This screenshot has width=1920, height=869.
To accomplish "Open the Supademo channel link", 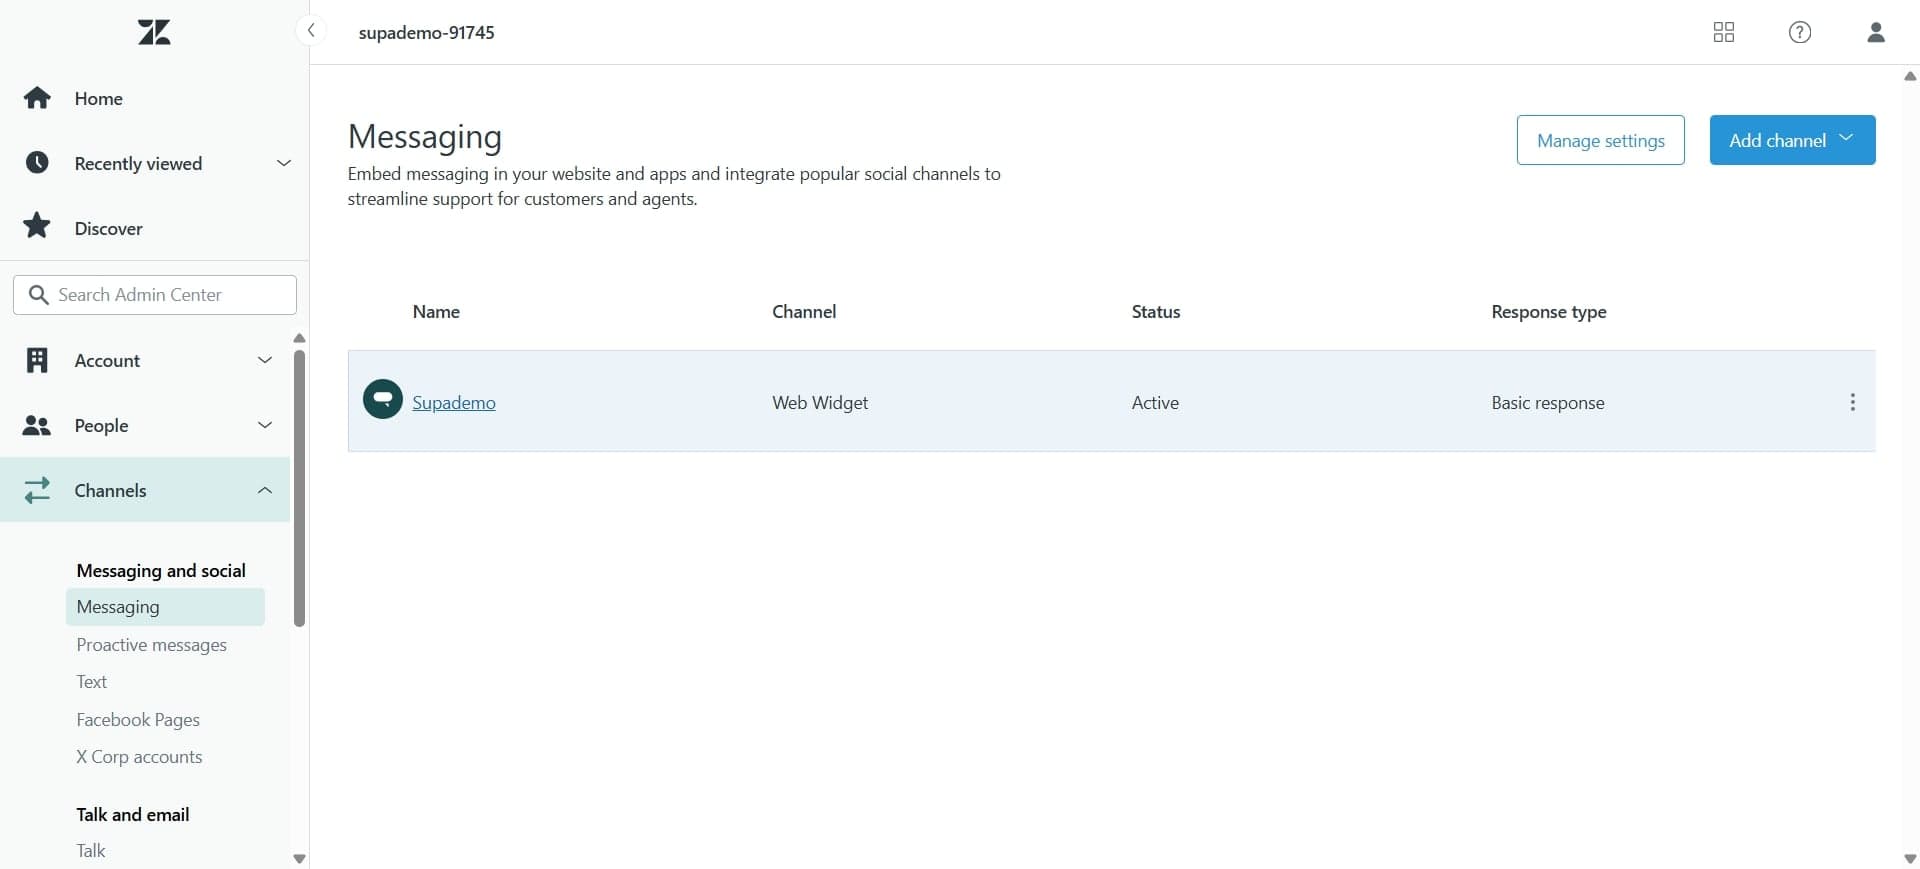I will (454, 403).
